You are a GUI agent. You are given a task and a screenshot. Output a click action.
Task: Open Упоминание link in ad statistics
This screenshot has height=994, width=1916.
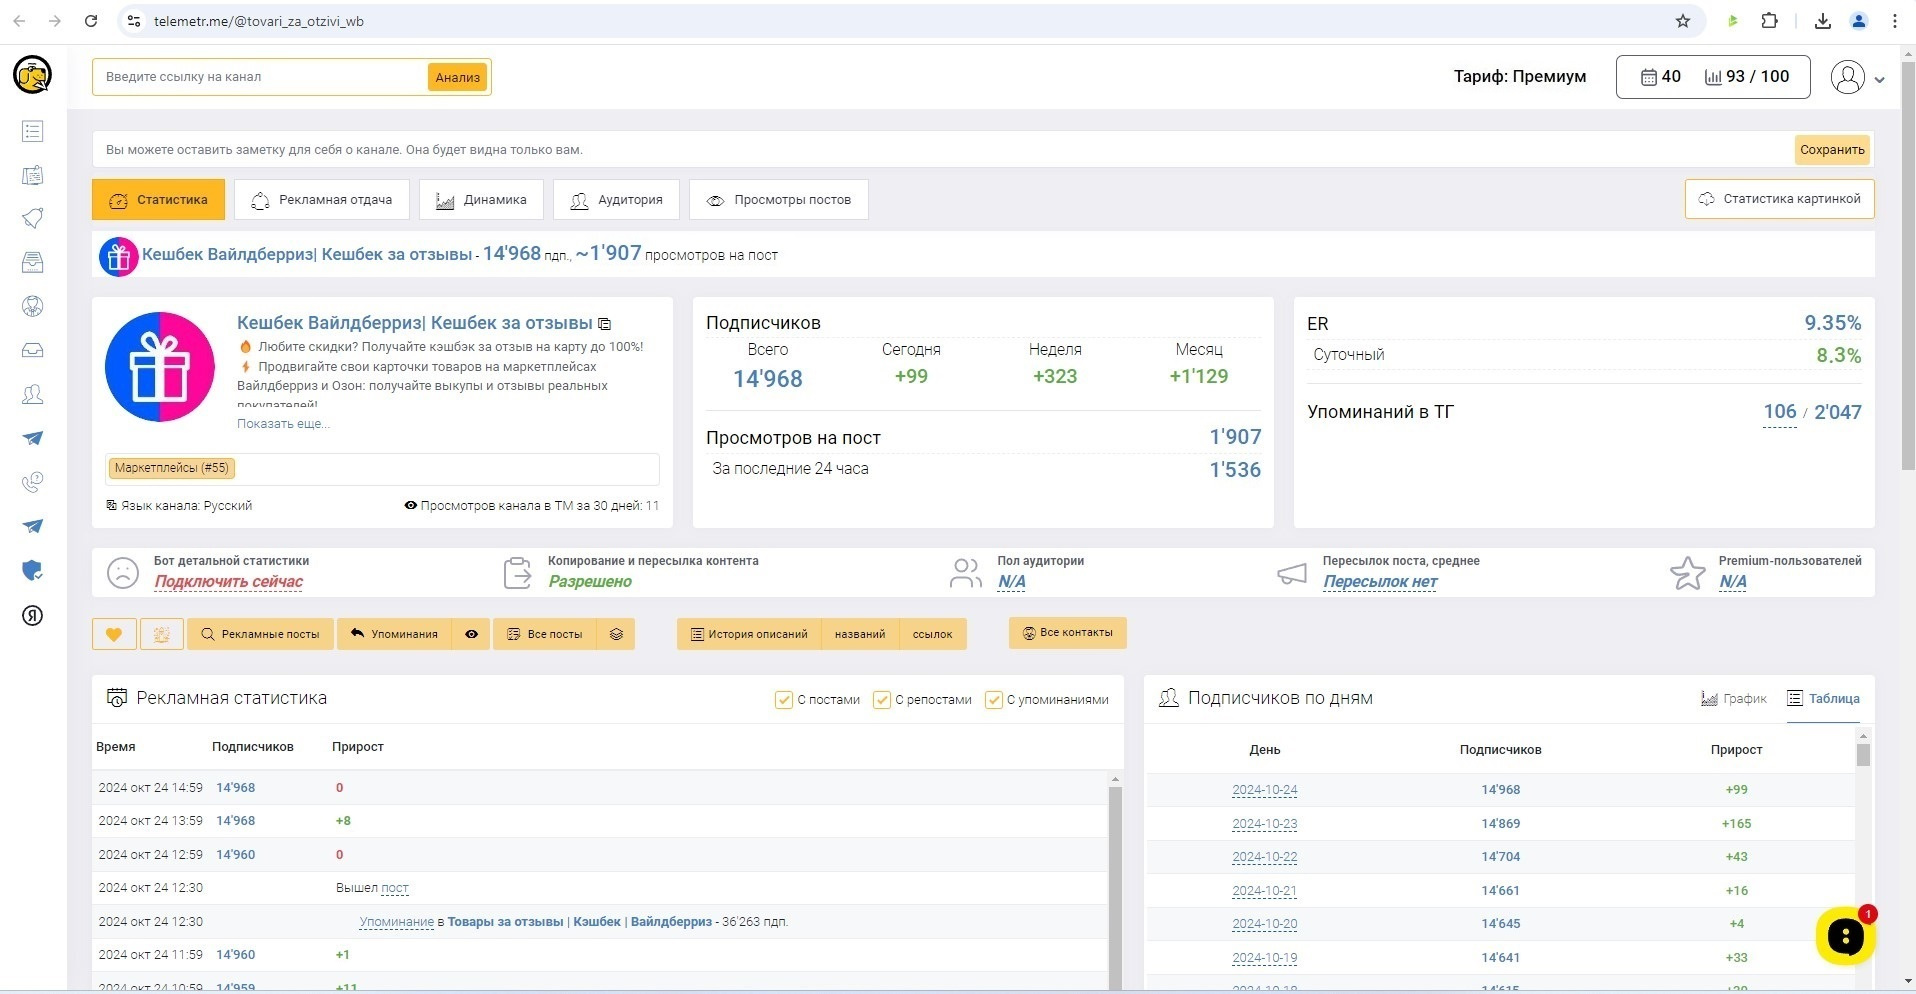[397, 922]
